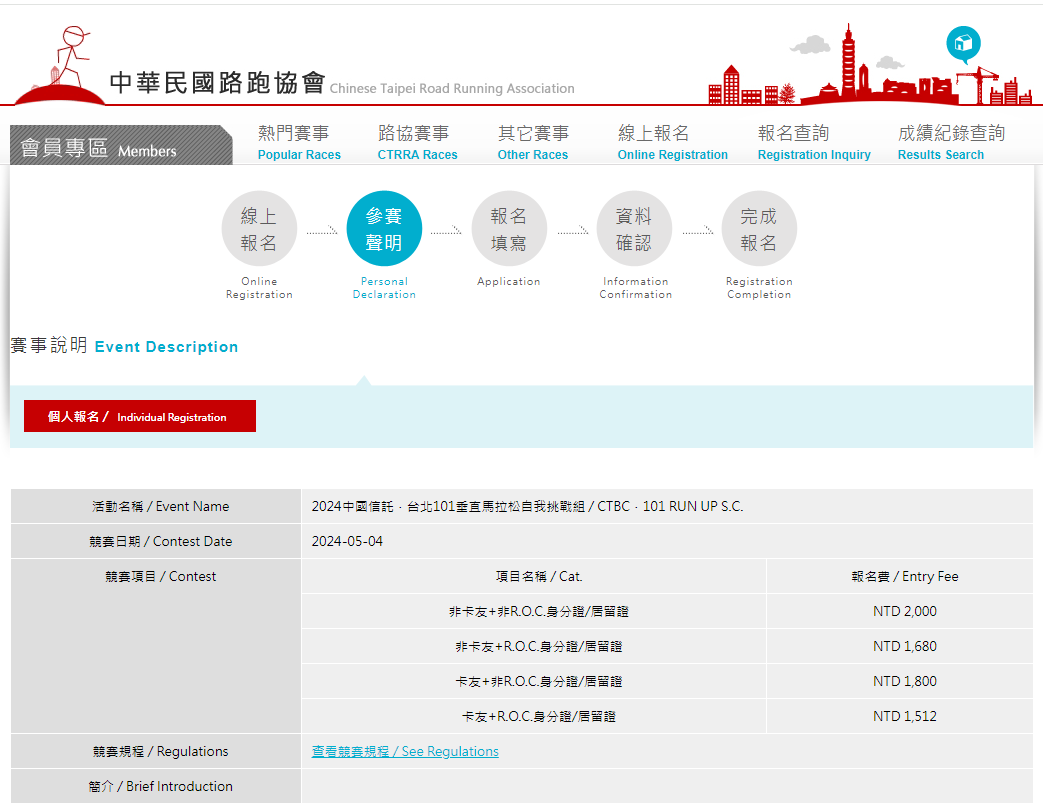This screenshot has width=1043, height=803.
Task: Click the 非卡友+非R.O.C. category row
Action: pyautogui.click(x=539, y=611)
